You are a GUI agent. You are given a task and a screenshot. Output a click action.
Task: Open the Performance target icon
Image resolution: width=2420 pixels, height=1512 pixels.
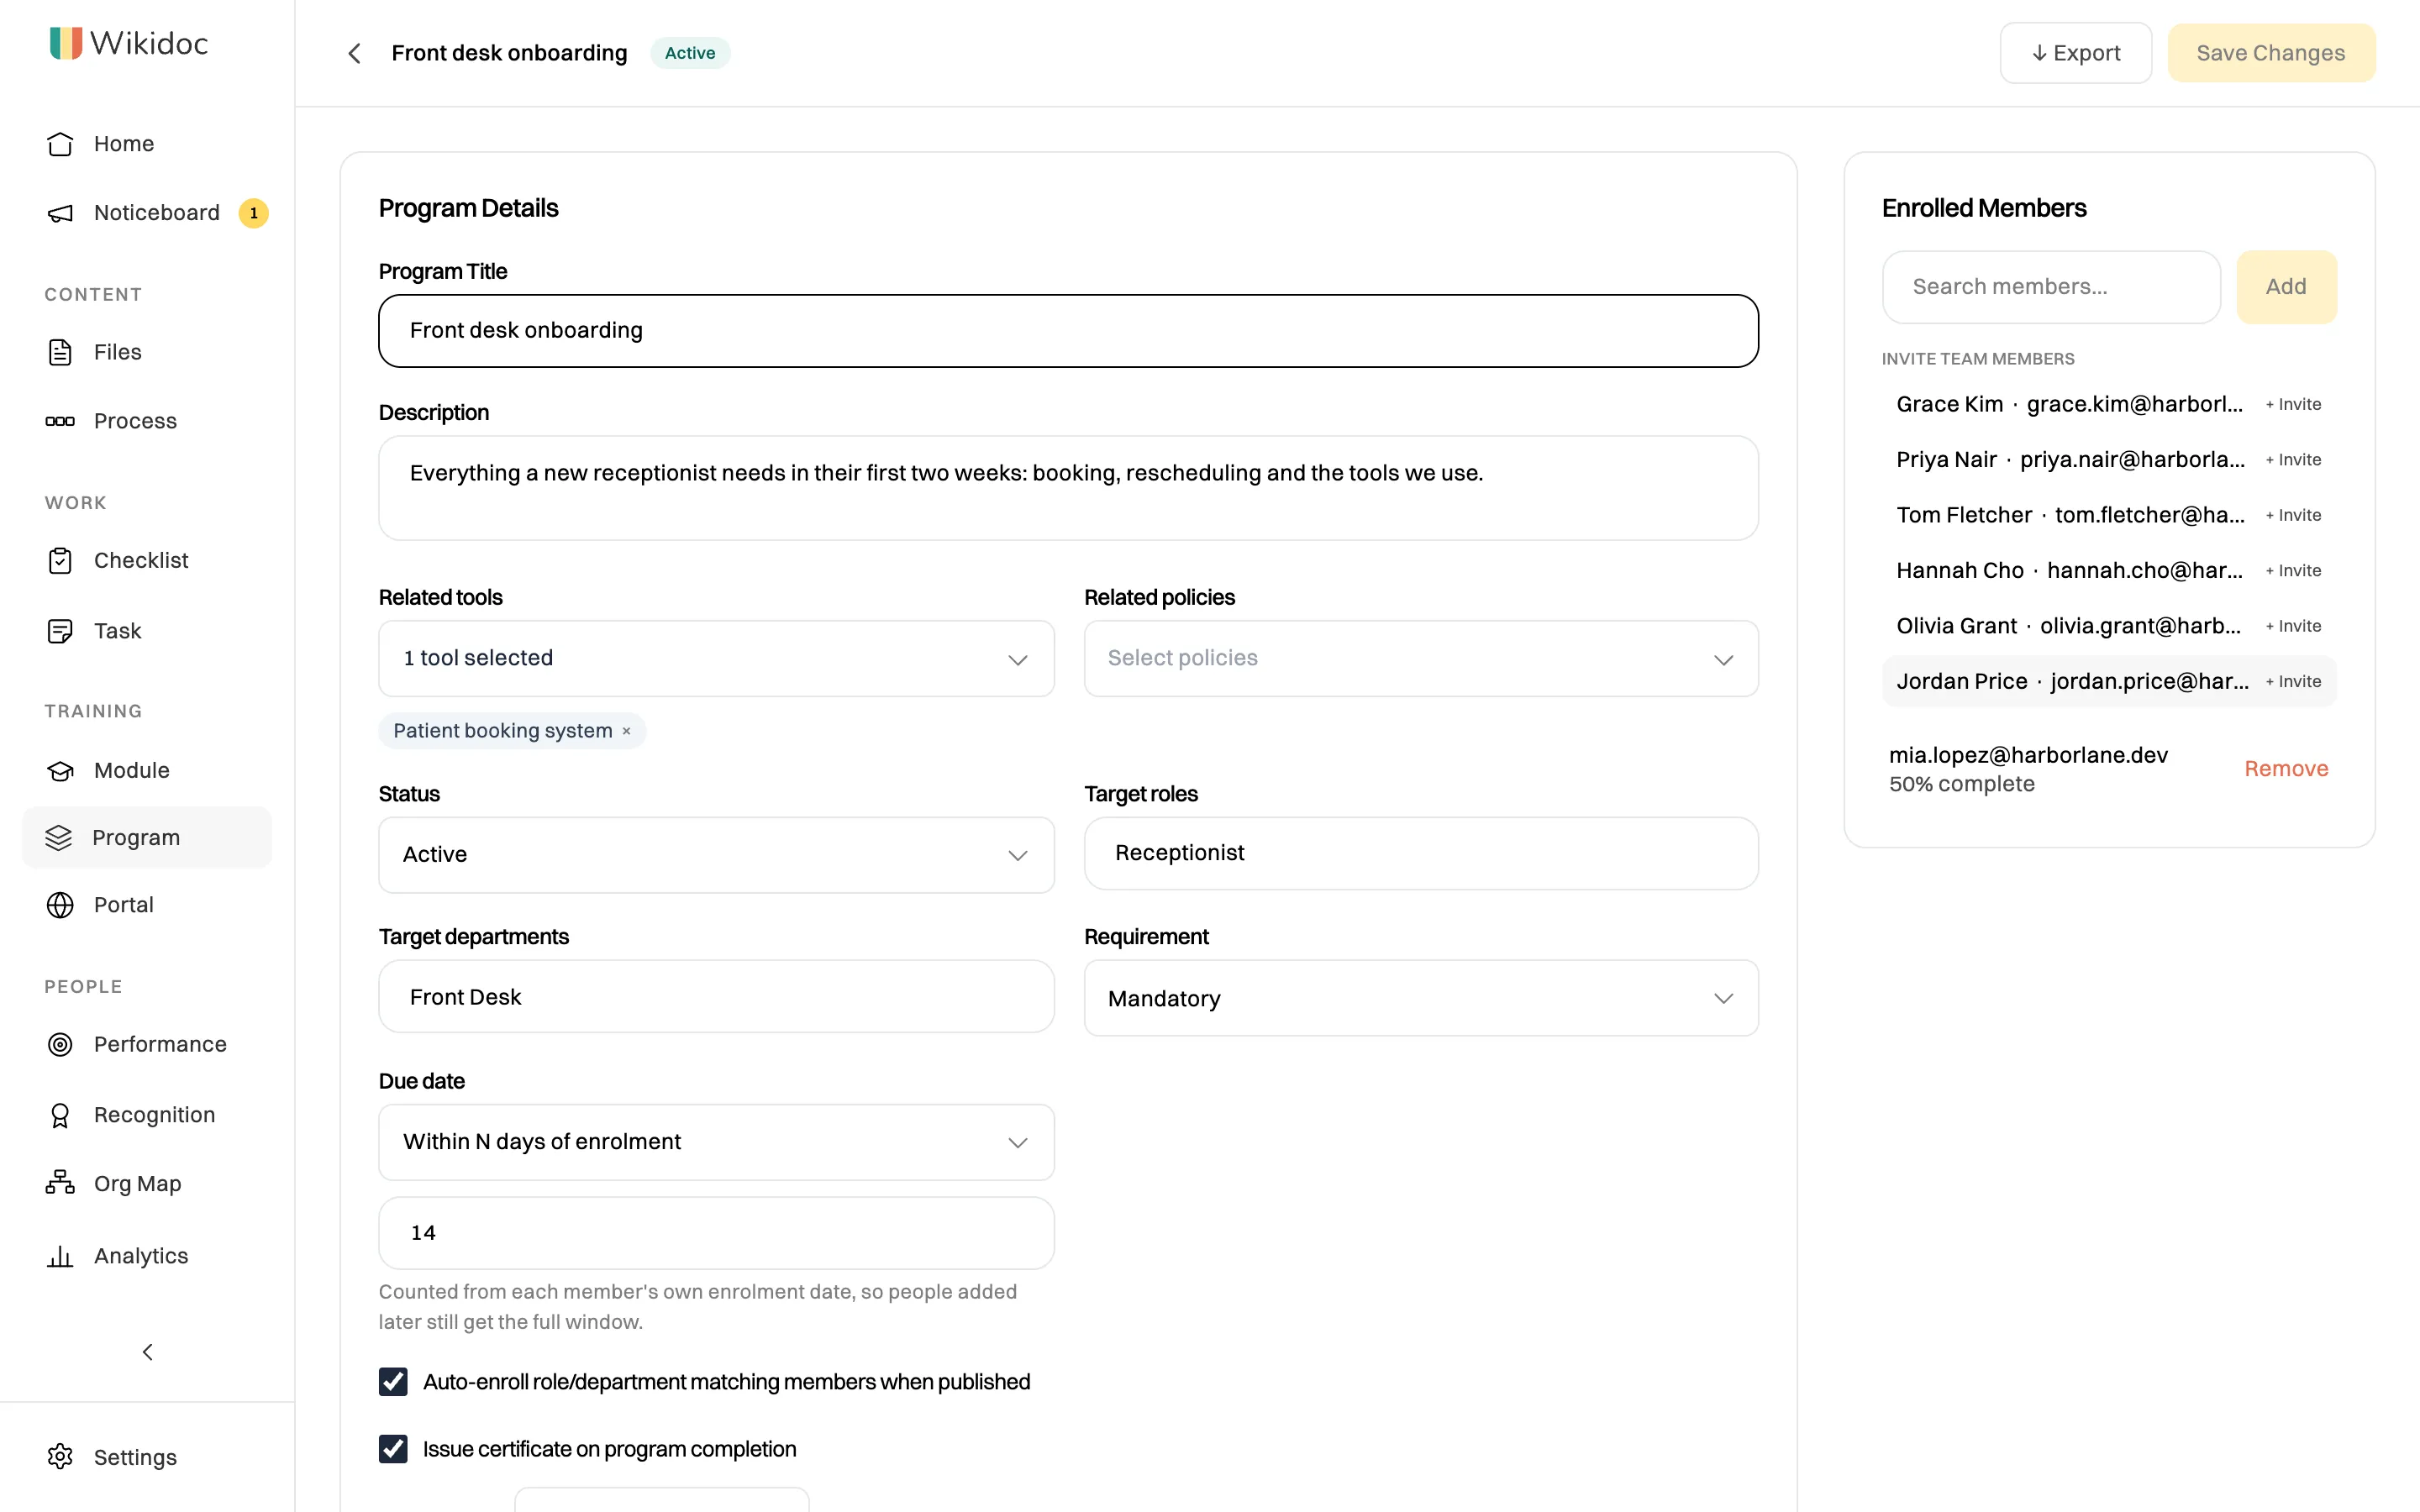point(60,1045)
